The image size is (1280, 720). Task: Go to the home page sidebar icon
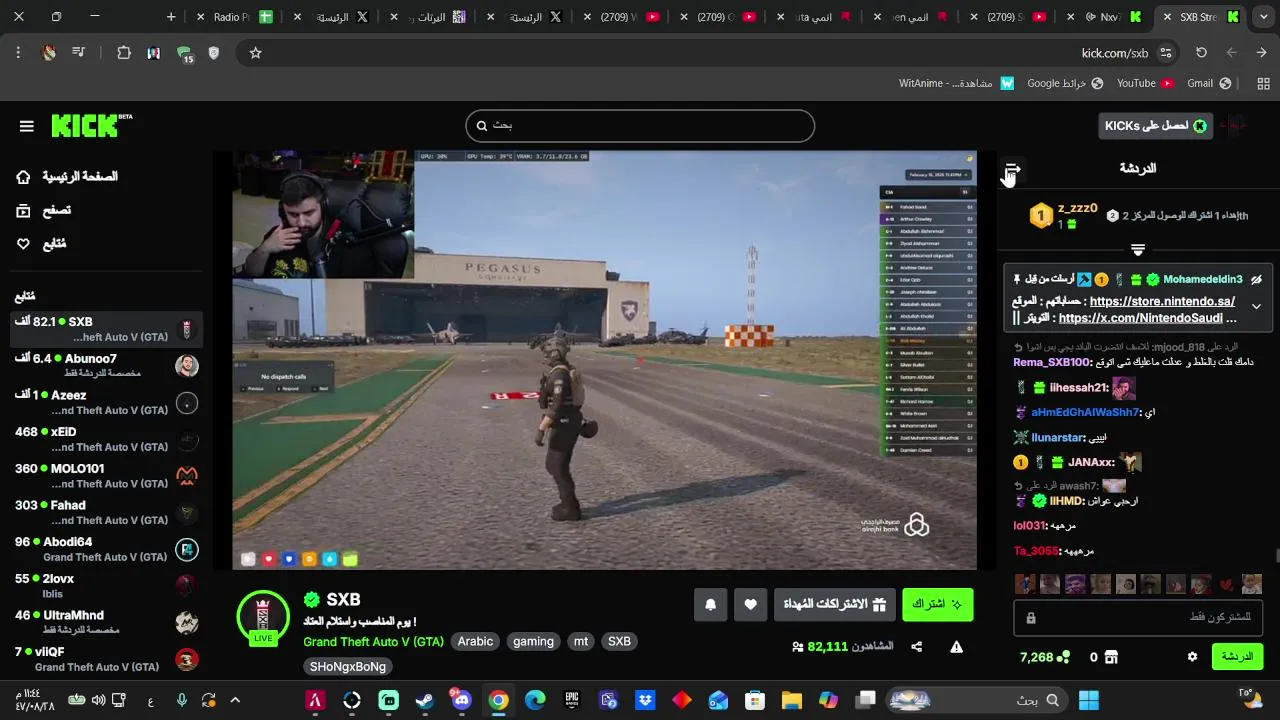click(x=23, y=177)
